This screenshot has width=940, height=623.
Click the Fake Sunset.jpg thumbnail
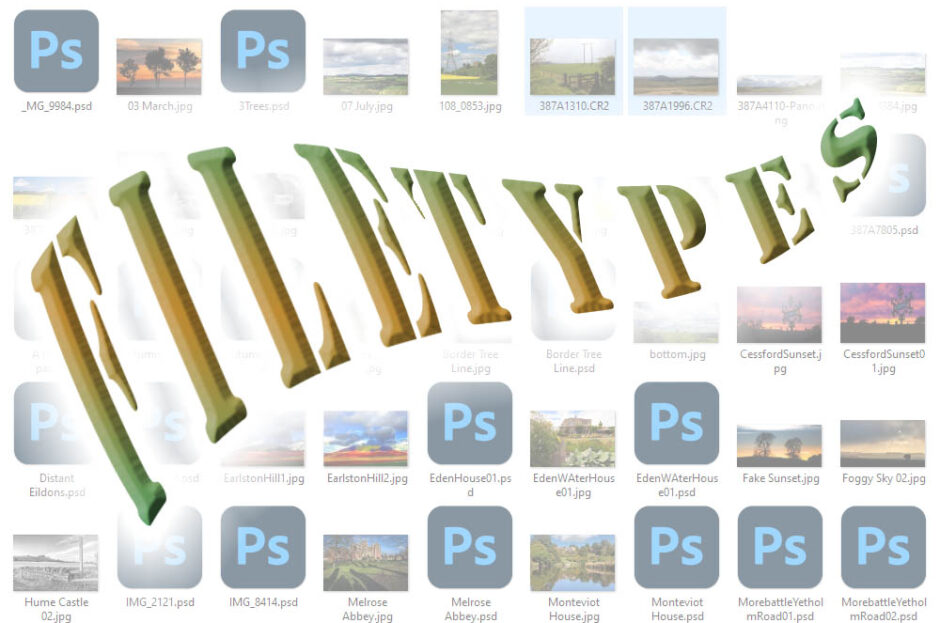780,445
